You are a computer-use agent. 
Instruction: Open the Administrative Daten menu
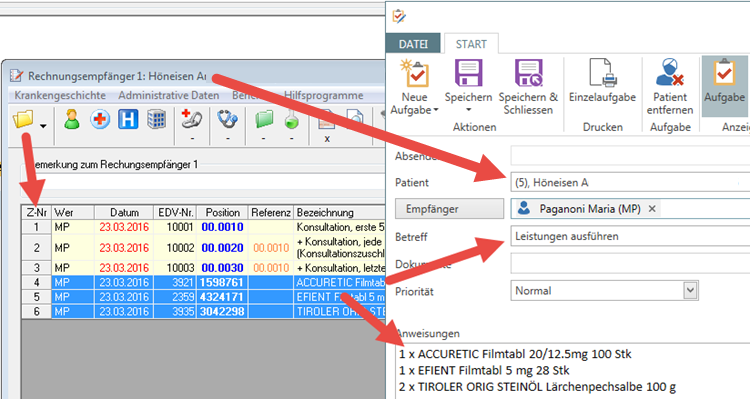[x=168, y=95]
